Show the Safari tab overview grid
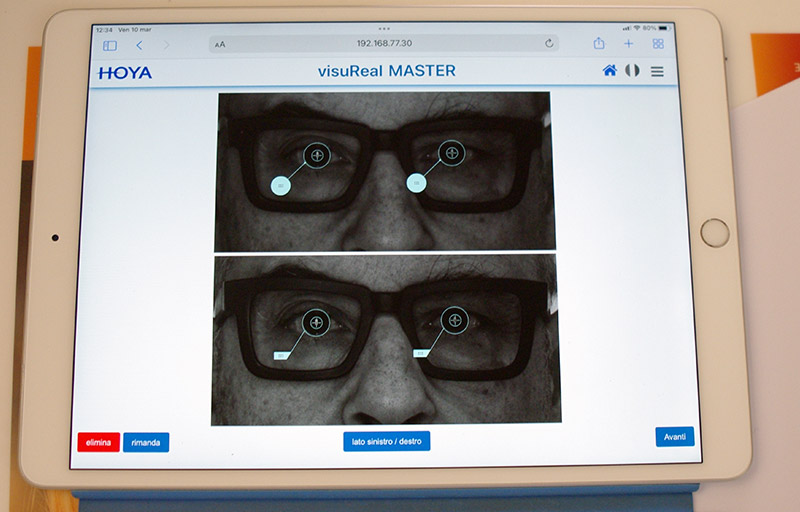 [x=658, y=44]
